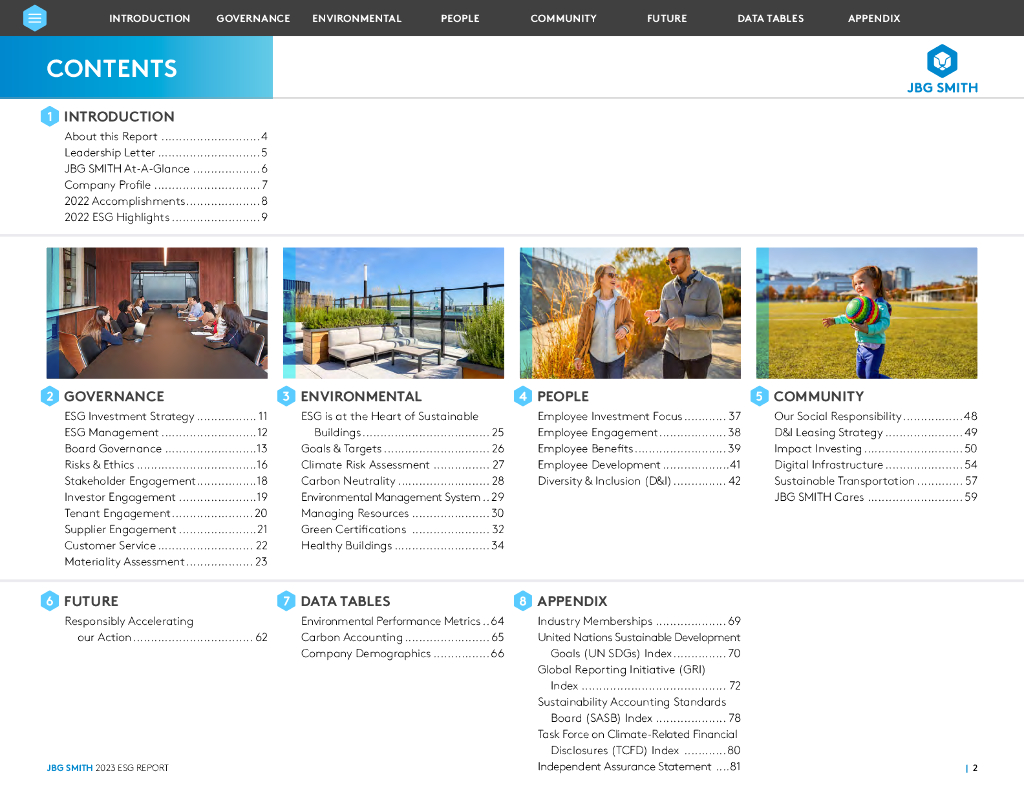Open the DATA TABLES nav tab
The height and width of the screenshot is (791, 1024).
click(771, 18)
